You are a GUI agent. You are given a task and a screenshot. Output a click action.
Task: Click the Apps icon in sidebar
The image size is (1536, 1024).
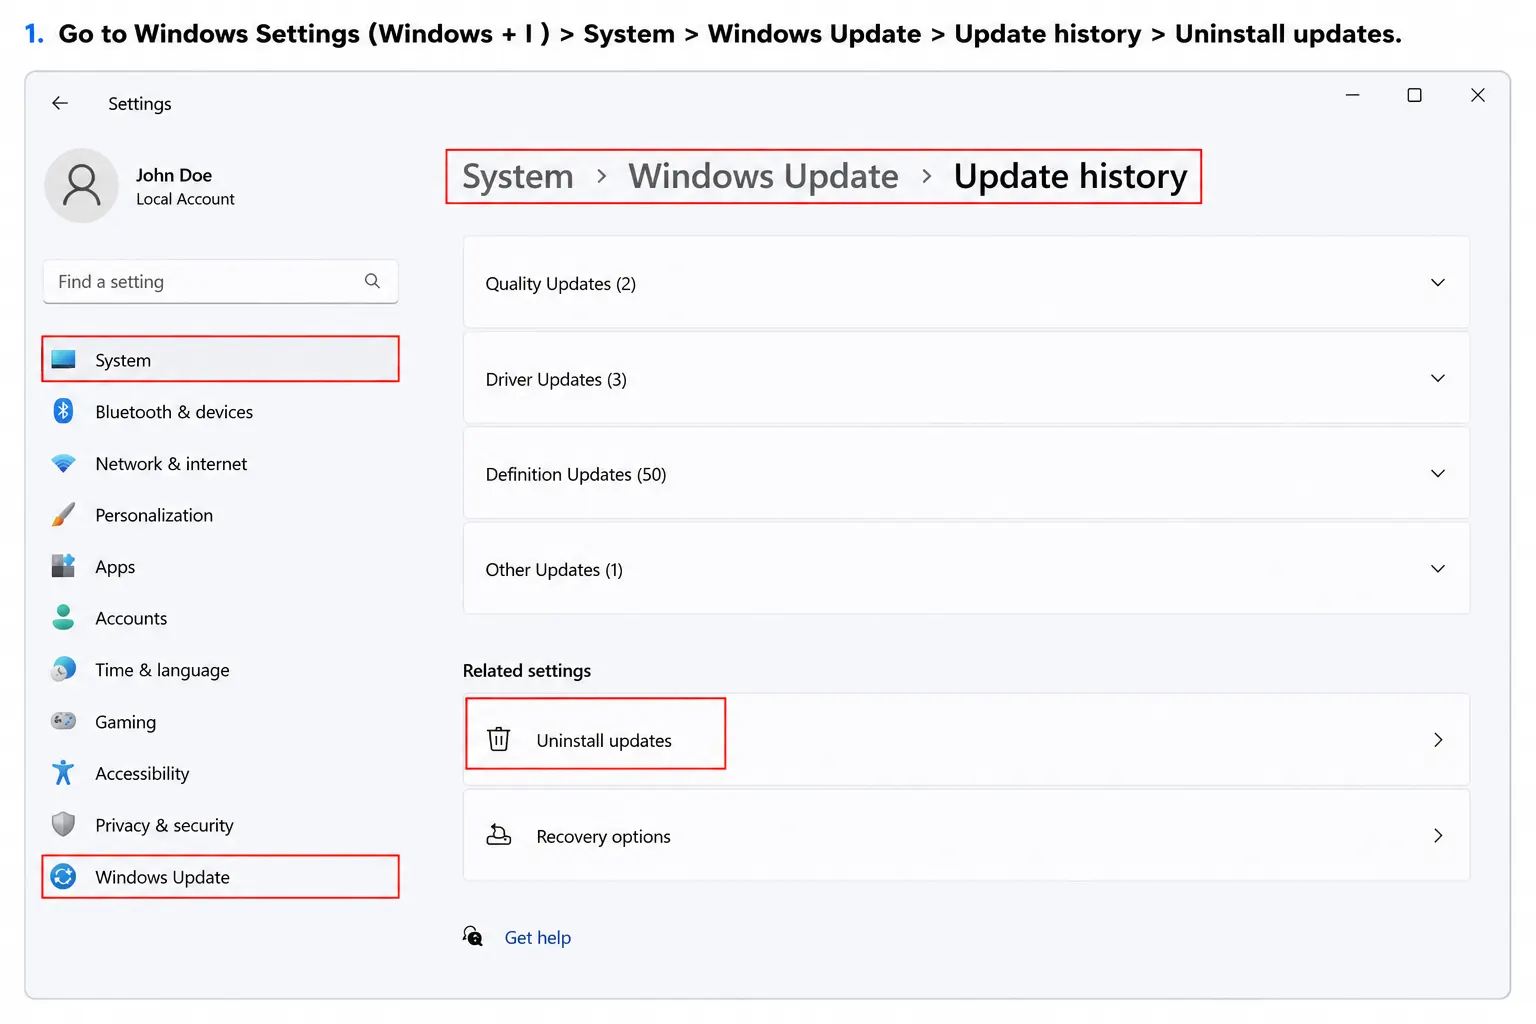(63, 566)
